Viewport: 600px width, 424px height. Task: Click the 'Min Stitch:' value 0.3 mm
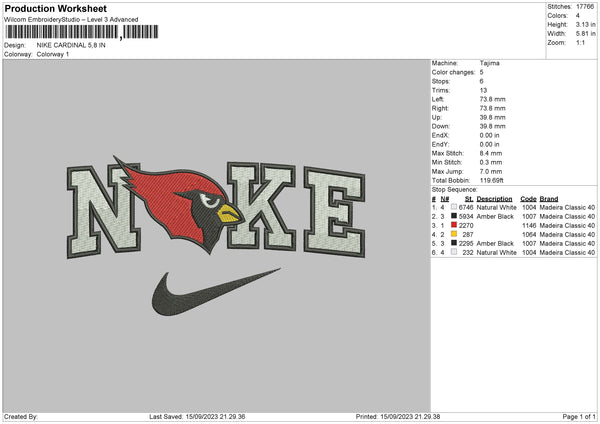(x=491, y=162)
